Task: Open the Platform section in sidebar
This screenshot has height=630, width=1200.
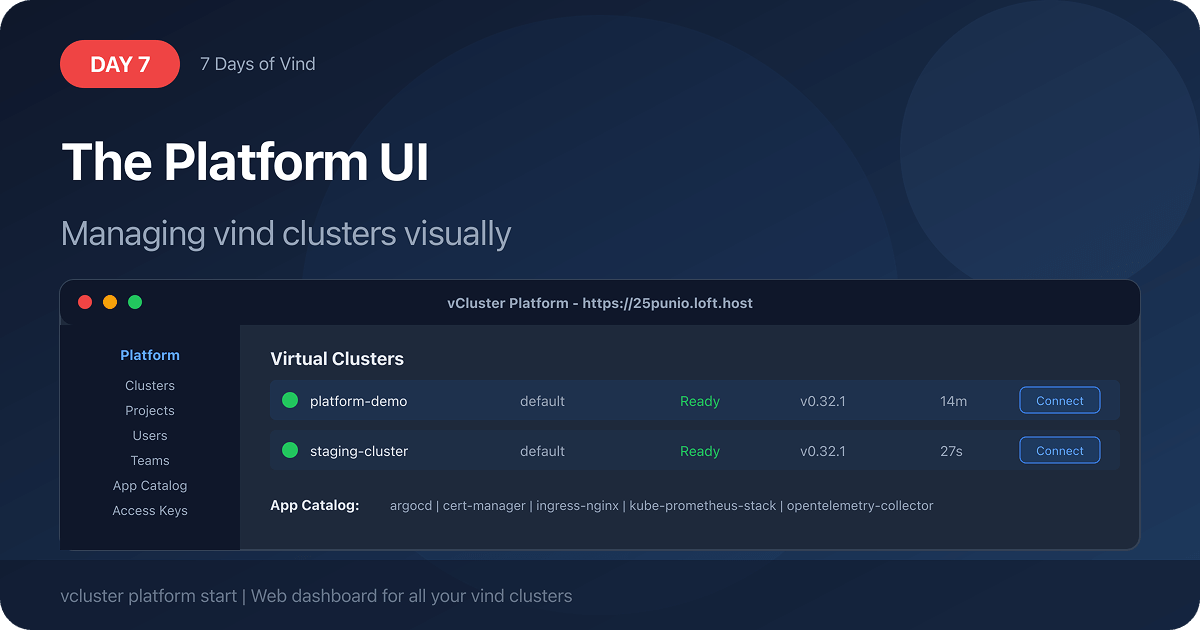Action: point(150,355)
